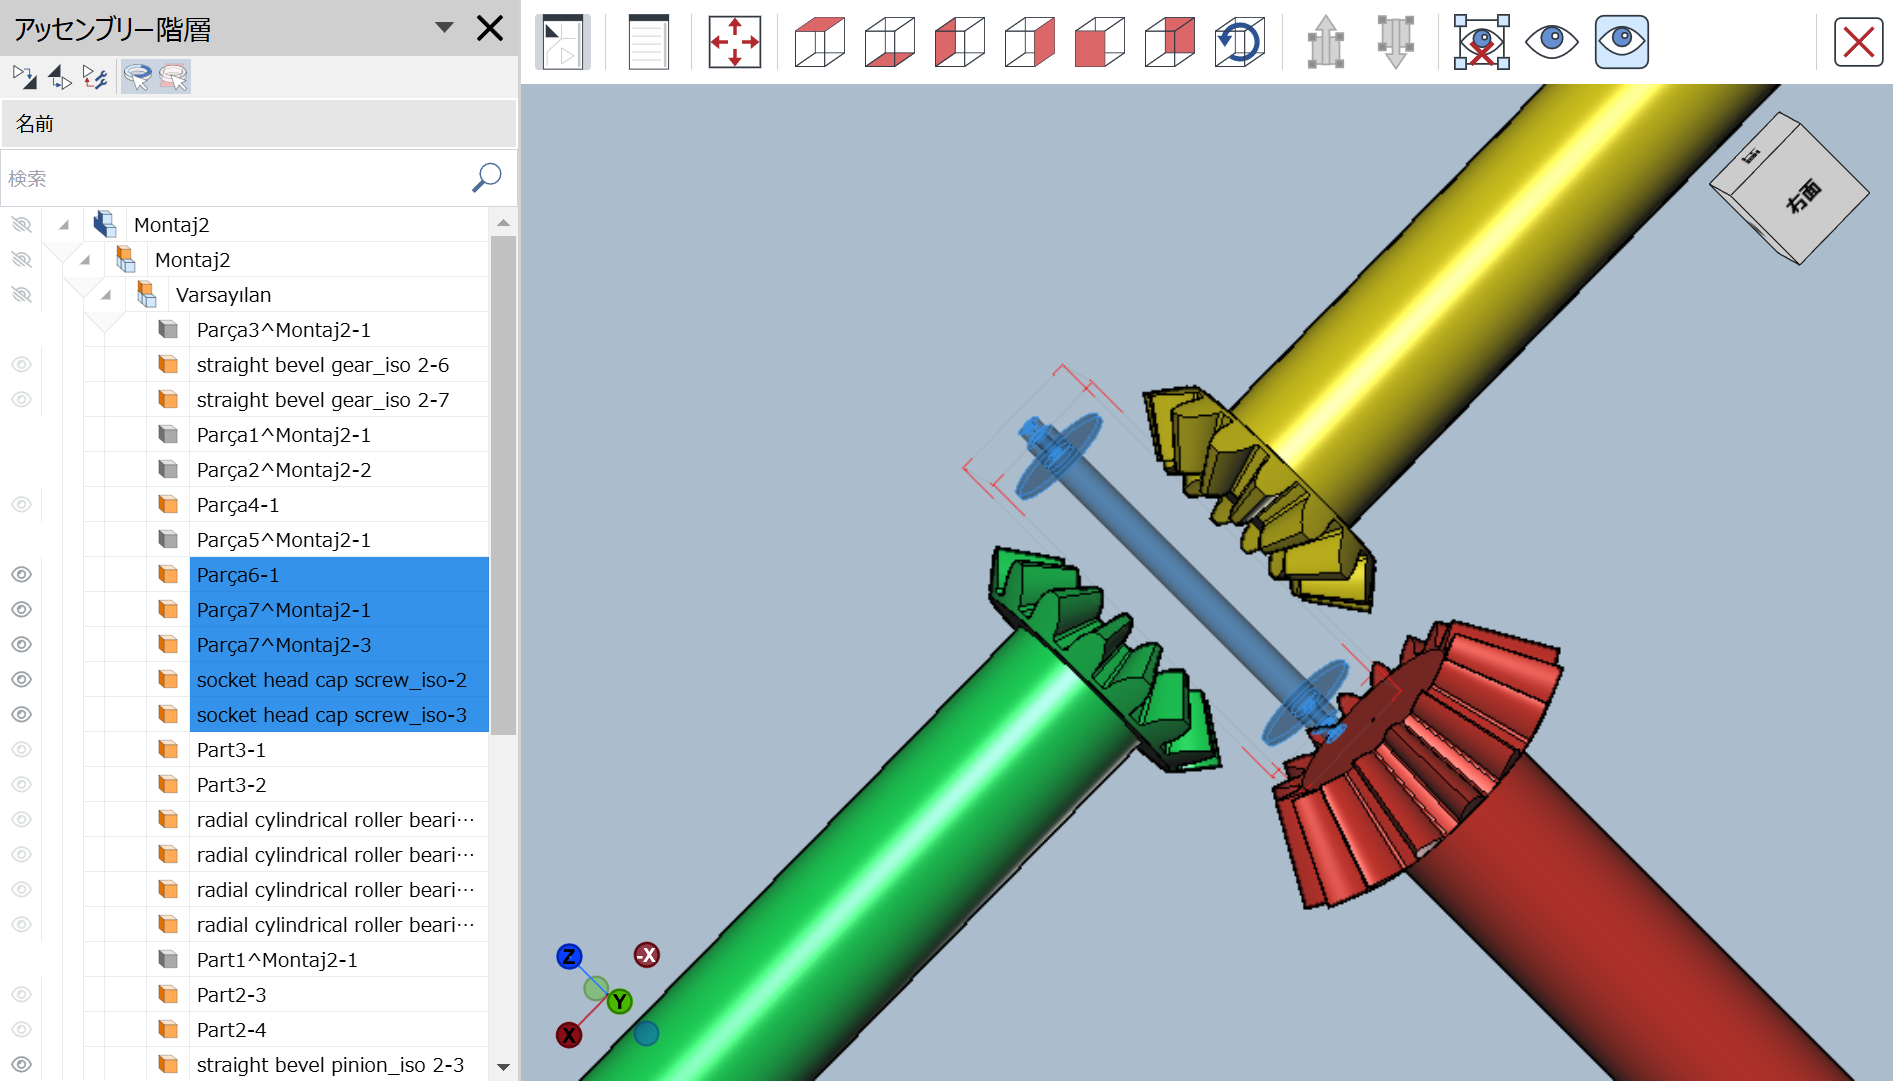The height and width of the screenshot is (1081, 1893).
Task: Click the green Y axis ball
Action: 620,1001
